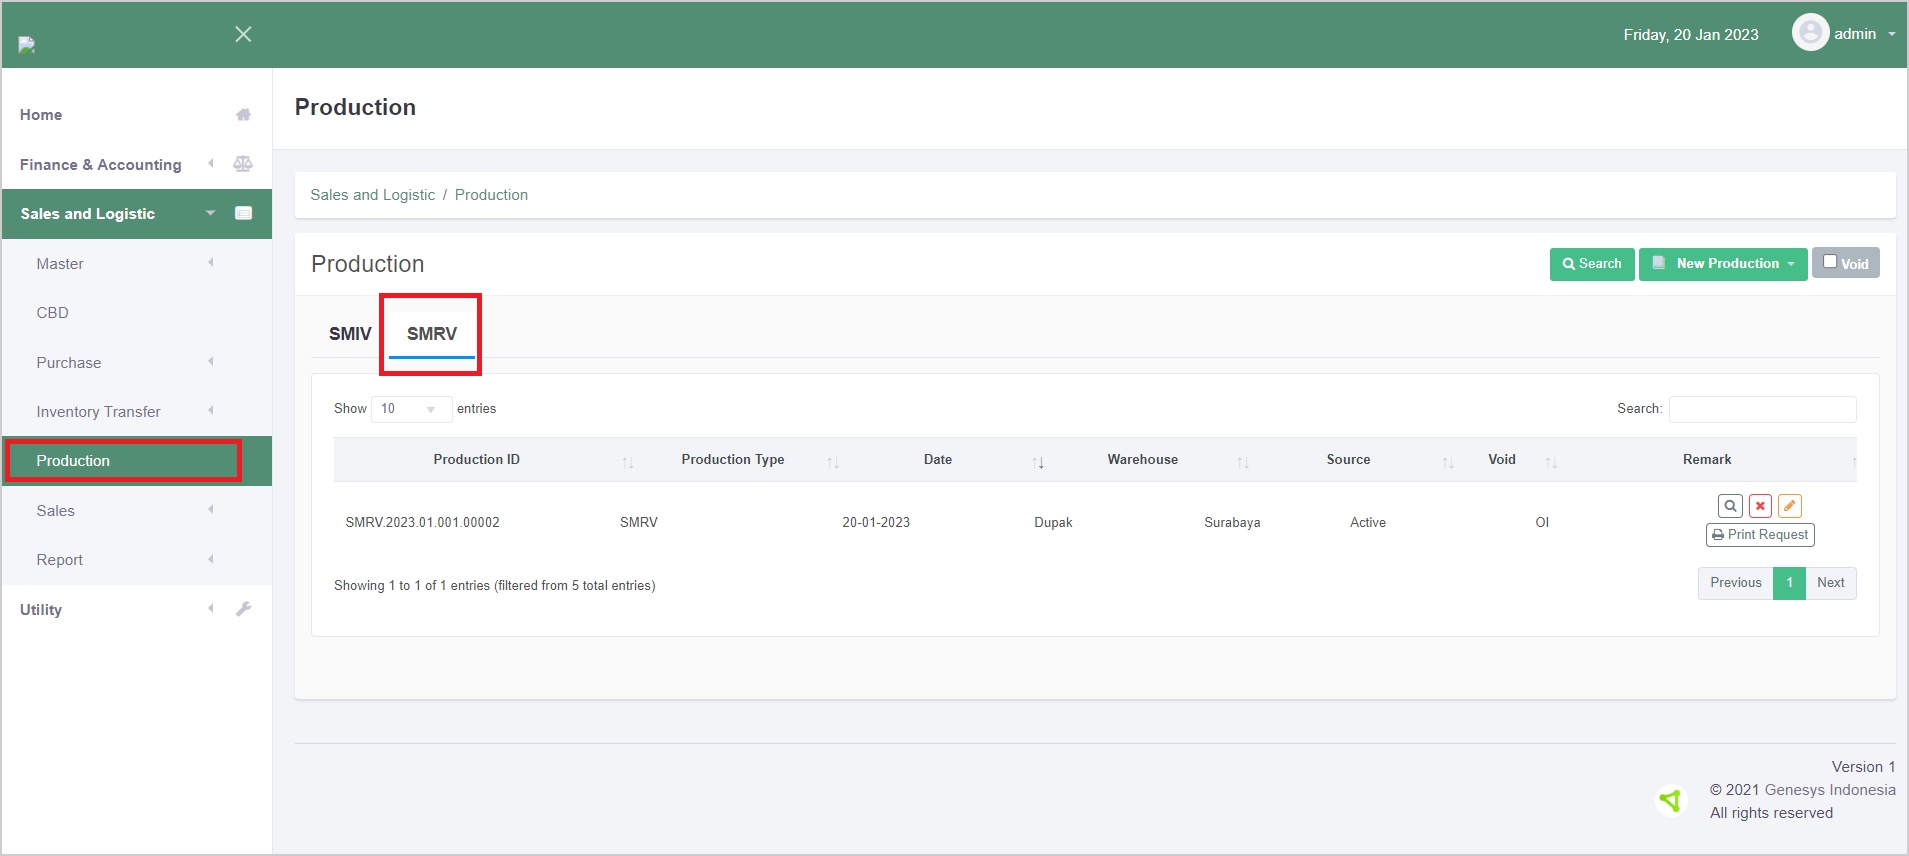Click the Finance & Accounting balance scale icon
This screenshot has width=1909, height=856.
243,164
